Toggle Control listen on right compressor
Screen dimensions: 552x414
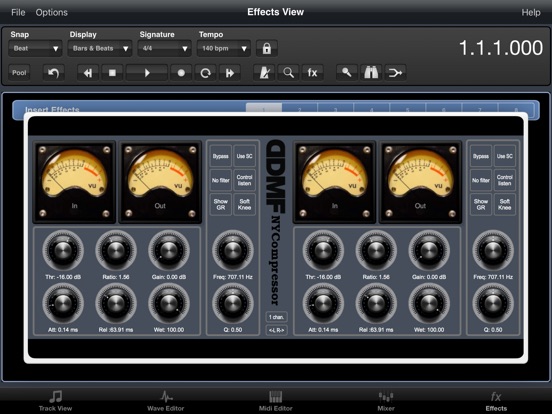pyautogui.click(x=504, y=180)
